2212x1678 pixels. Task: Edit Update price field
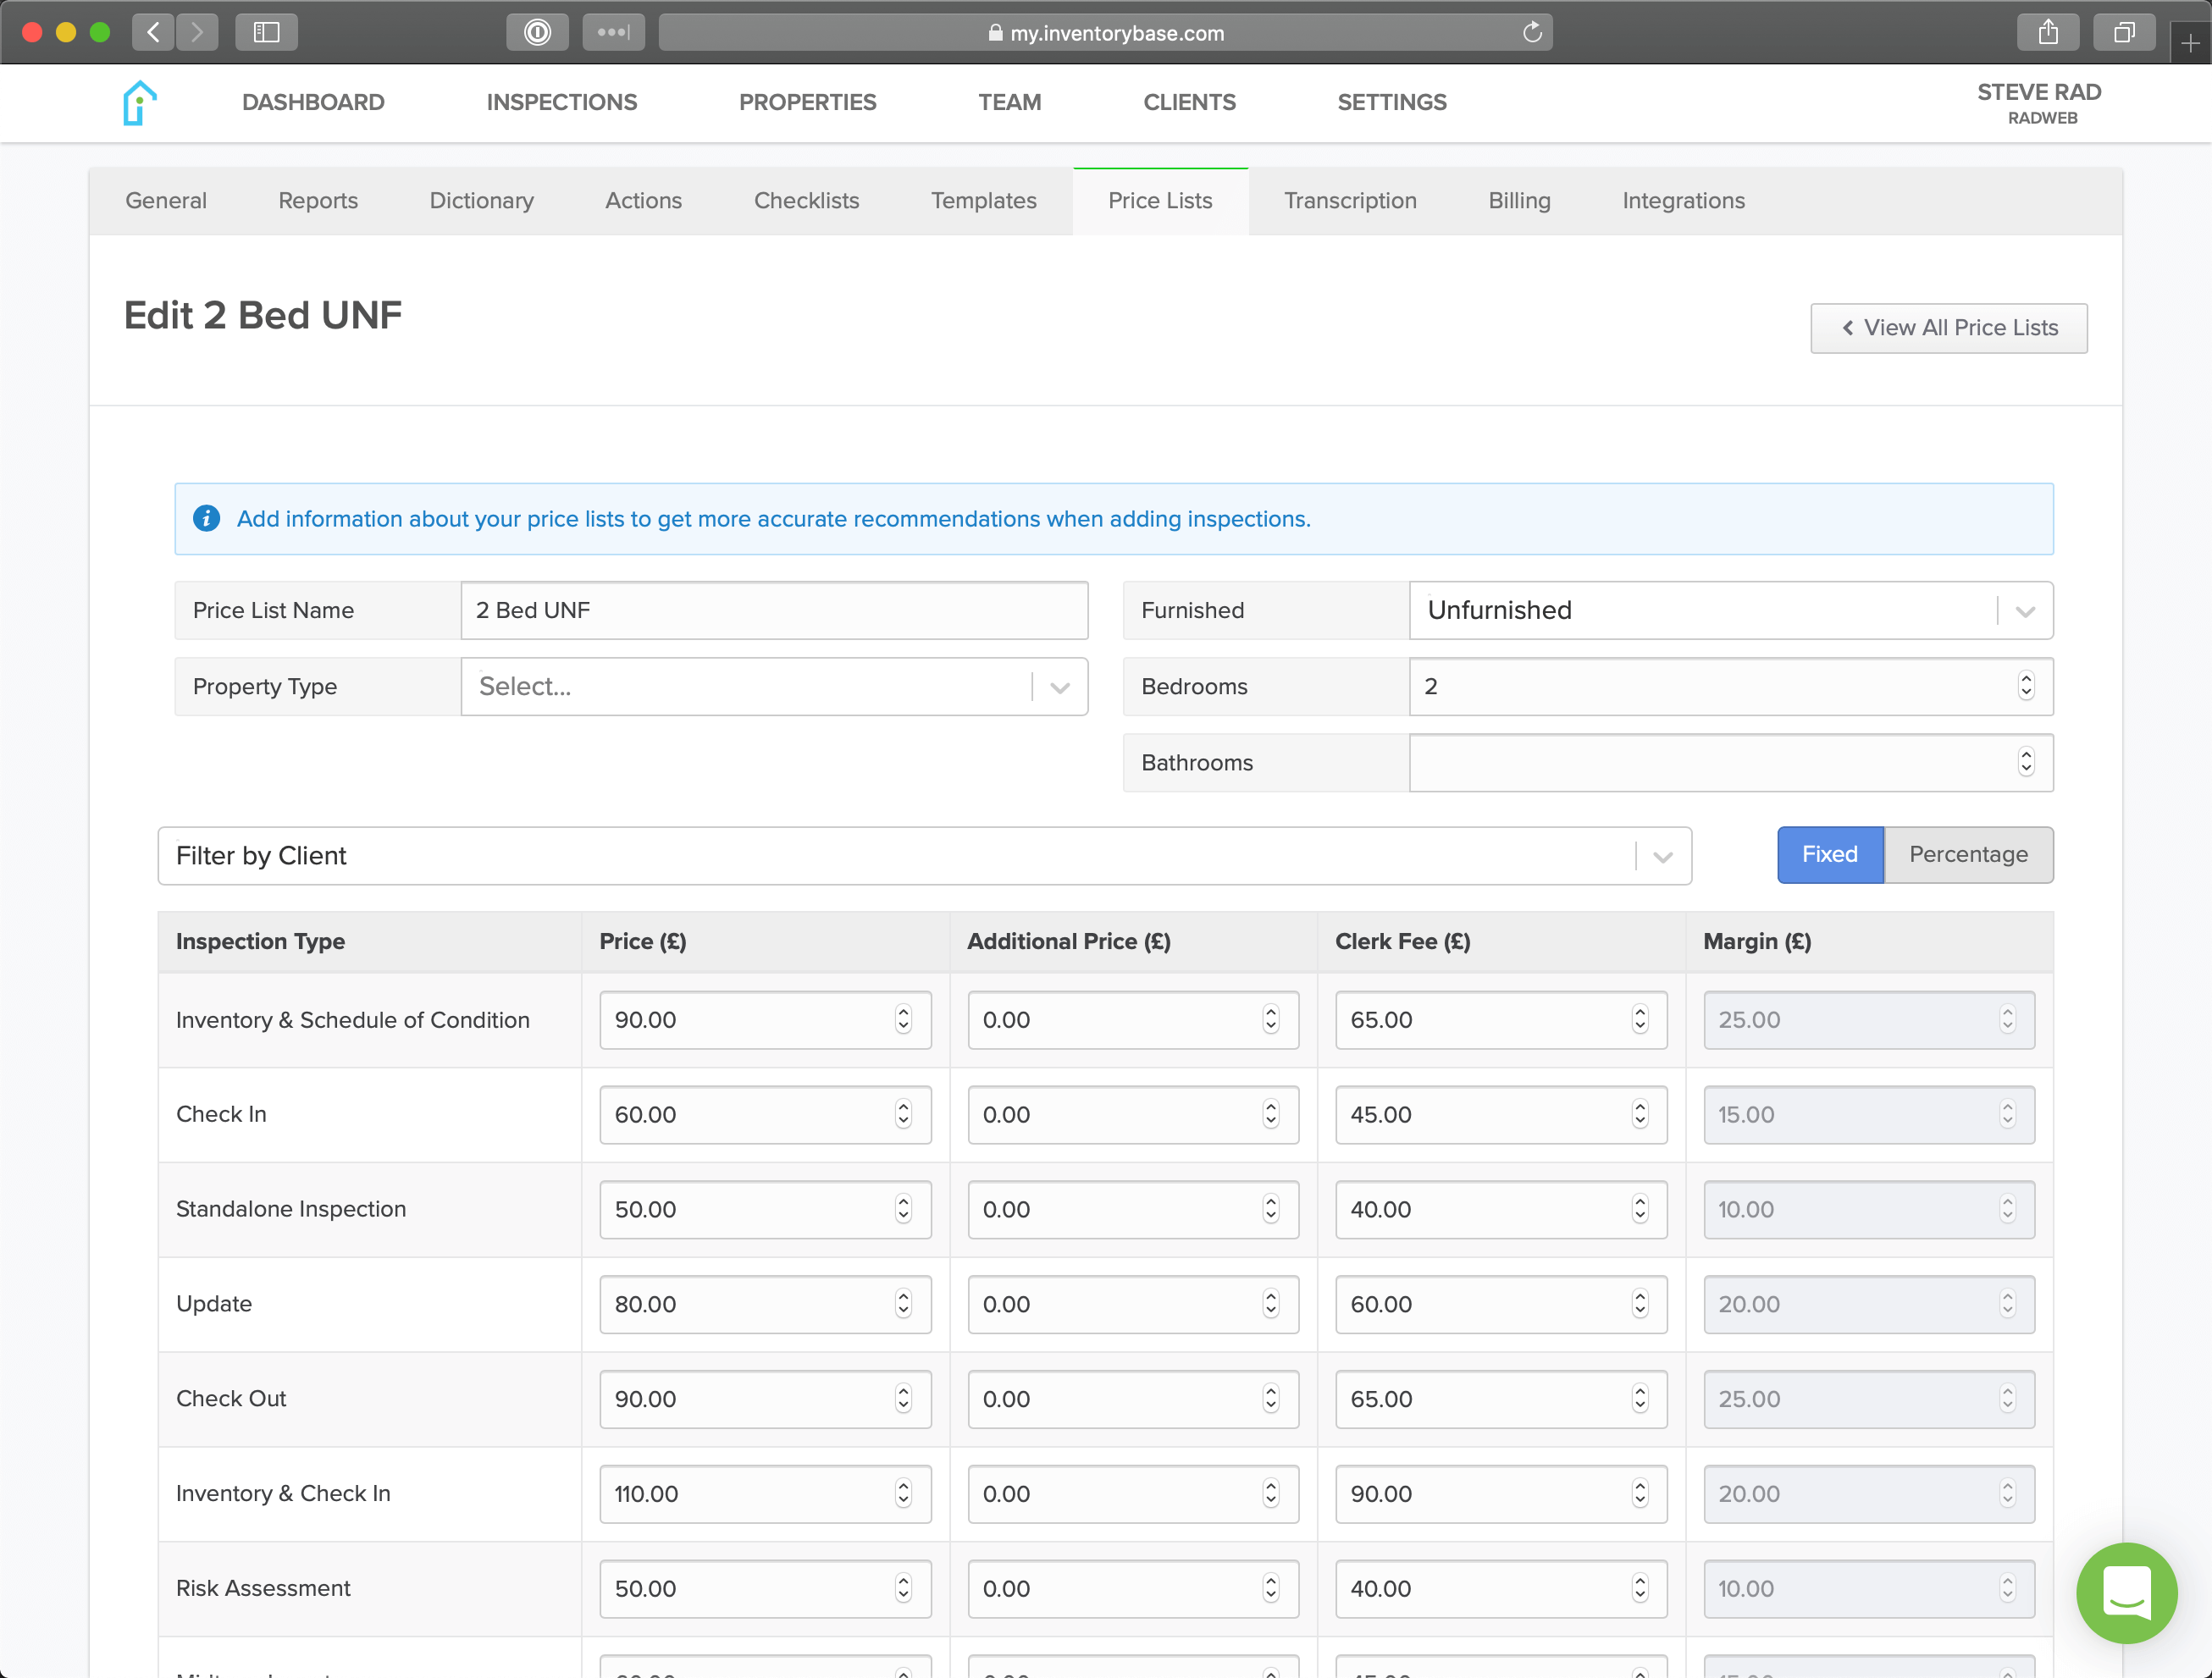pos(765,1303)
